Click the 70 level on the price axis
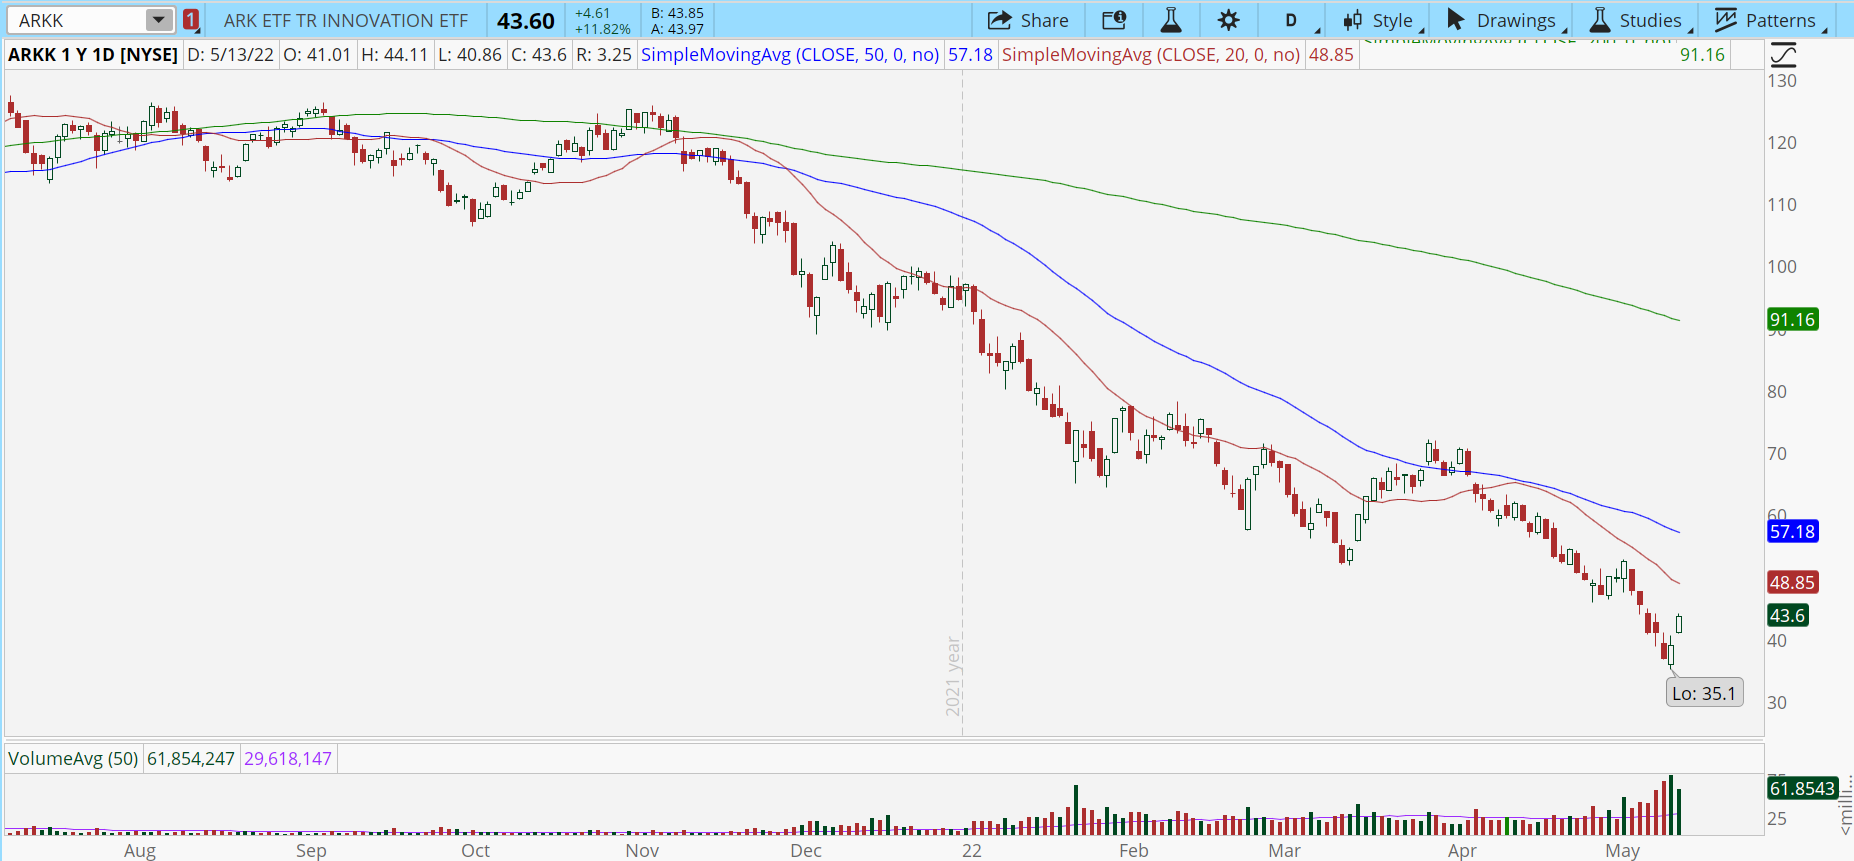 [x=1777, y=454]
